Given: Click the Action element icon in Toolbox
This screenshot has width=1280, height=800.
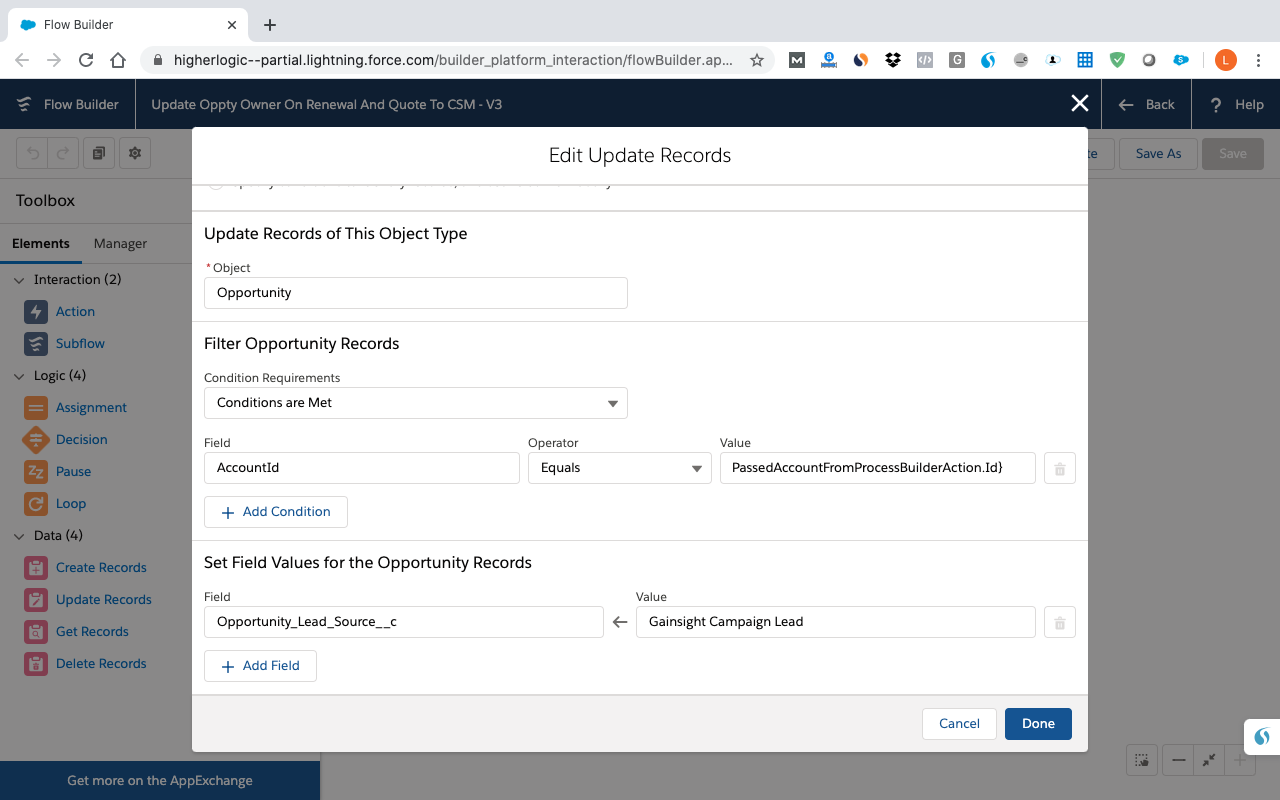Looking at the screenshot, I should tap(36, 312).
